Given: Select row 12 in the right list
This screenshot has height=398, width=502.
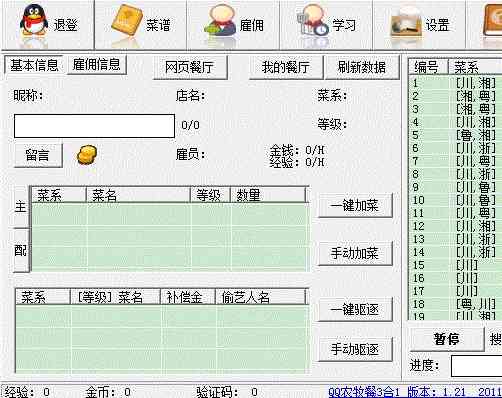Looking at the screenshot, I should 455,226.
